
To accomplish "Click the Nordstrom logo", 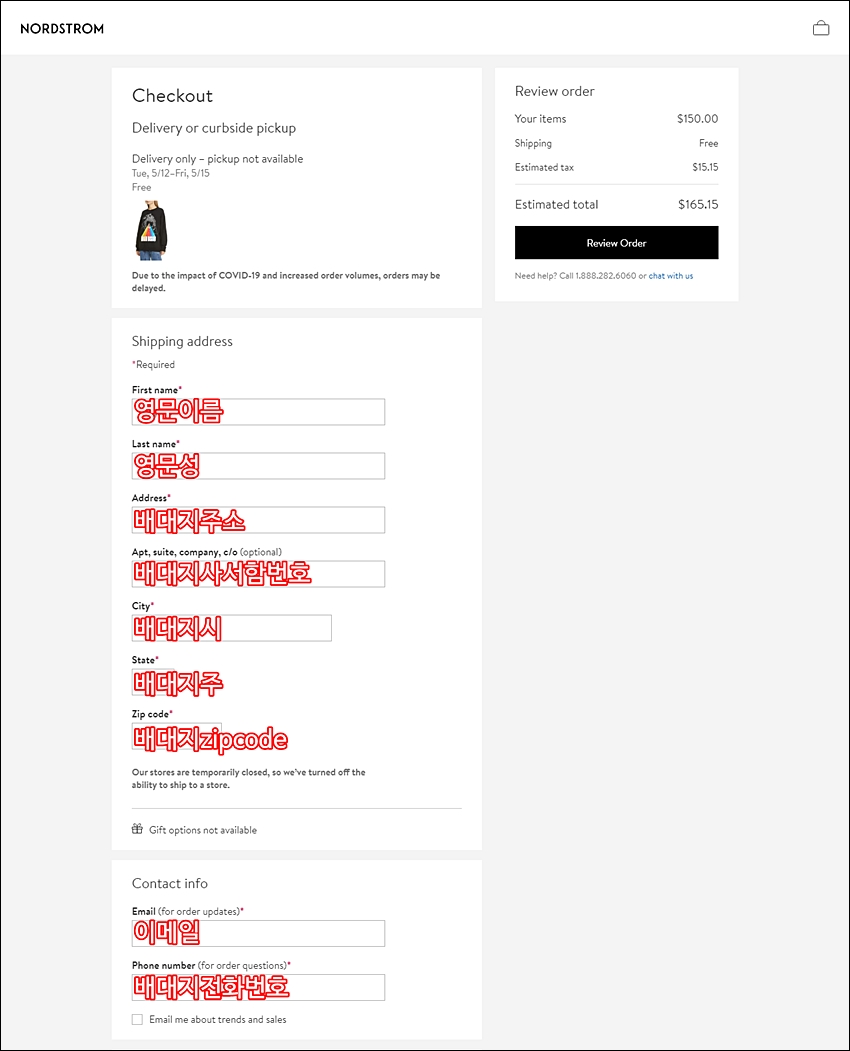I will [x=62, y=29].
